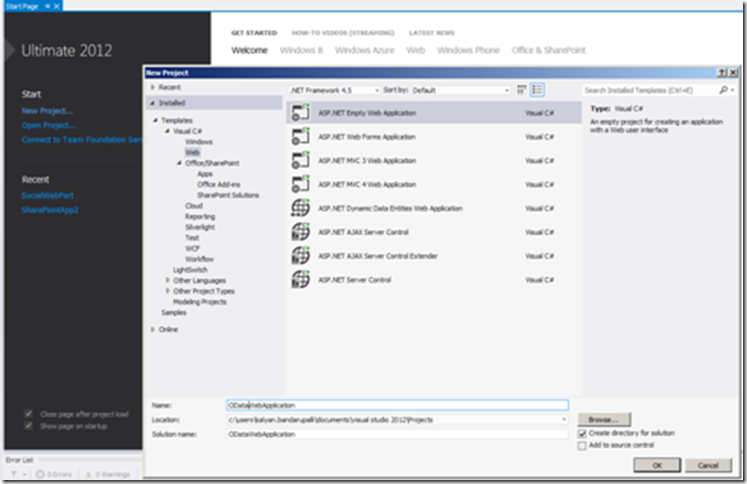Open the Welcome tab on Start Page

tap(249, 50)
